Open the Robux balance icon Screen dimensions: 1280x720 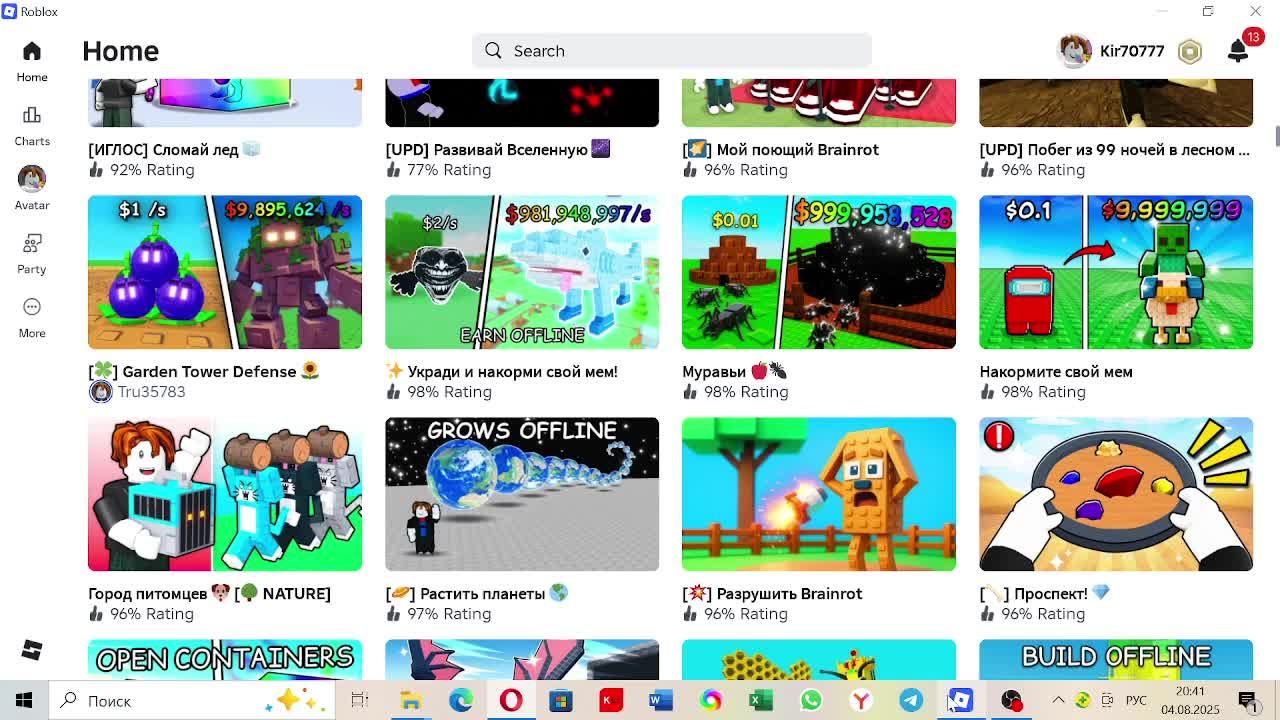pos(1189,51)
